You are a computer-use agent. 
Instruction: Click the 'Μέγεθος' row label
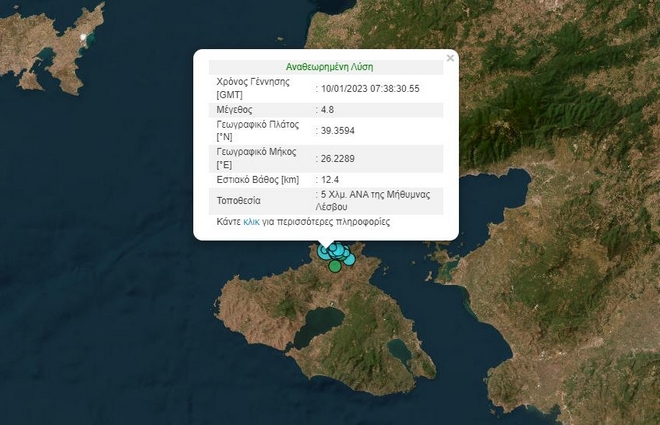click(236, 110)
